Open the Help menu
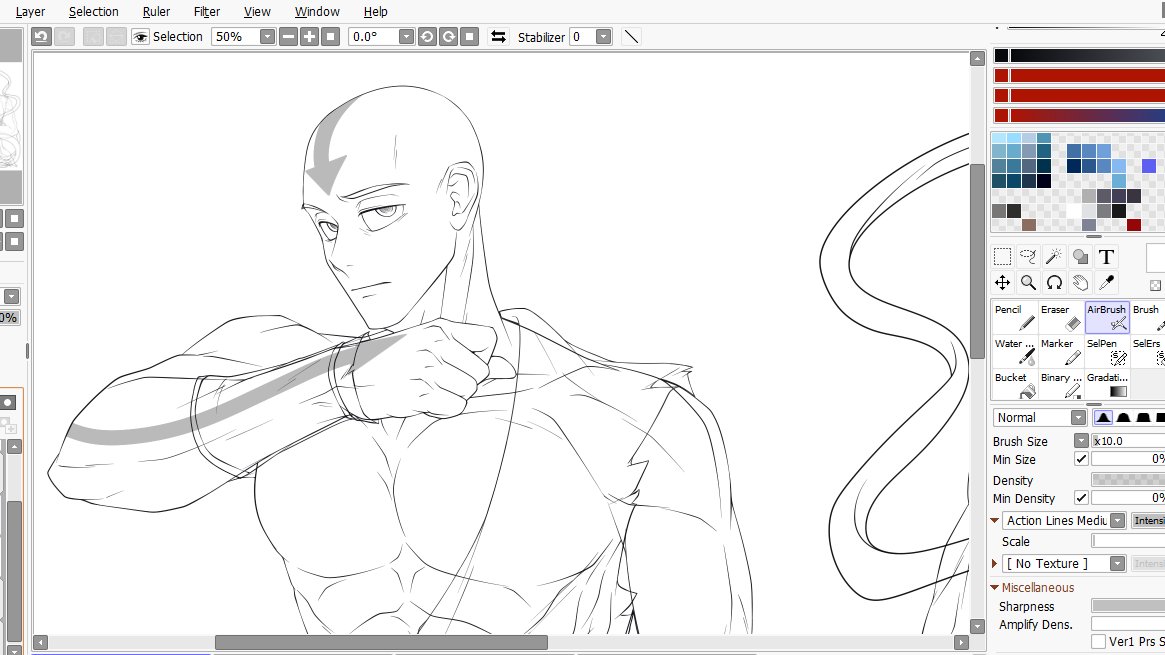 point(375,12)
